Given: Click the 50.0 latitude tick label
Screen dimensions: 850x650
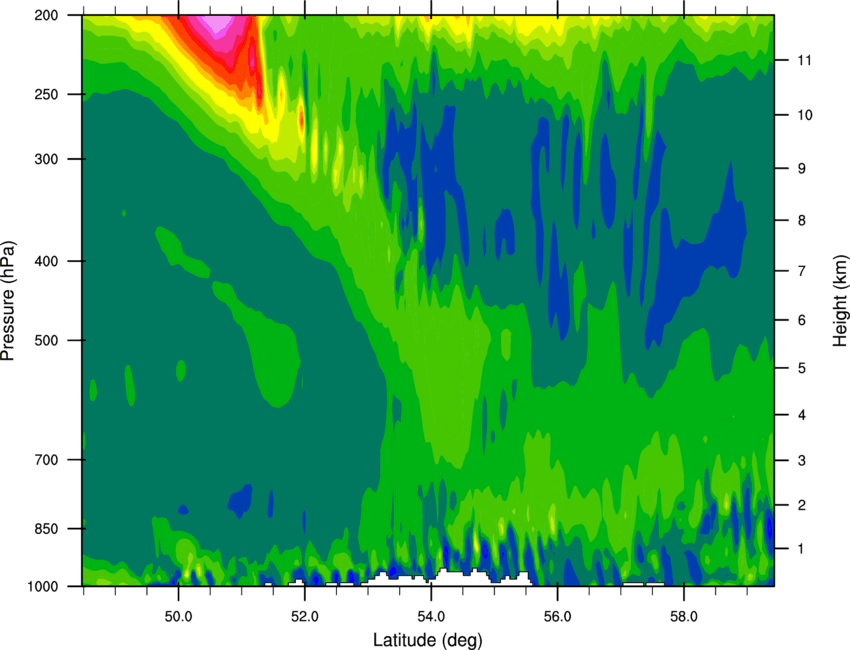Looking at the screenshot, I should tap(178, 617).
